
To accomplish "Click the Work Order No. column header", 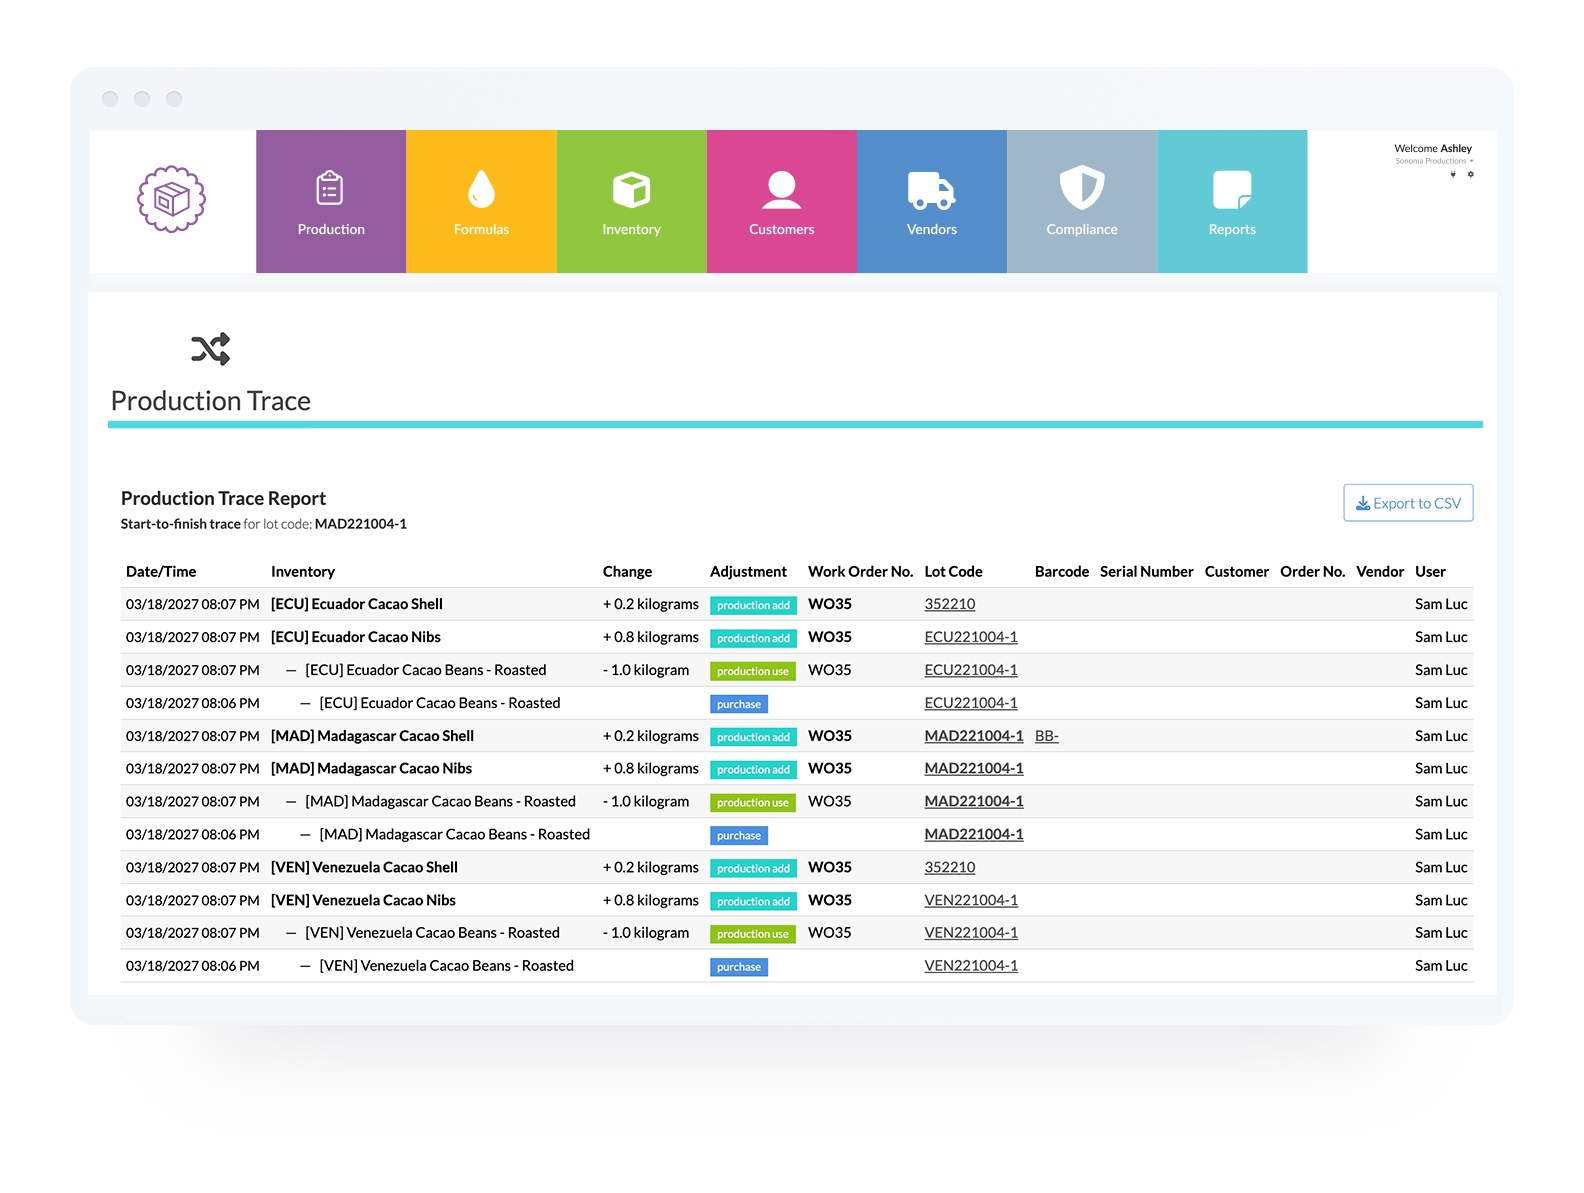I will tap(861, 571).
